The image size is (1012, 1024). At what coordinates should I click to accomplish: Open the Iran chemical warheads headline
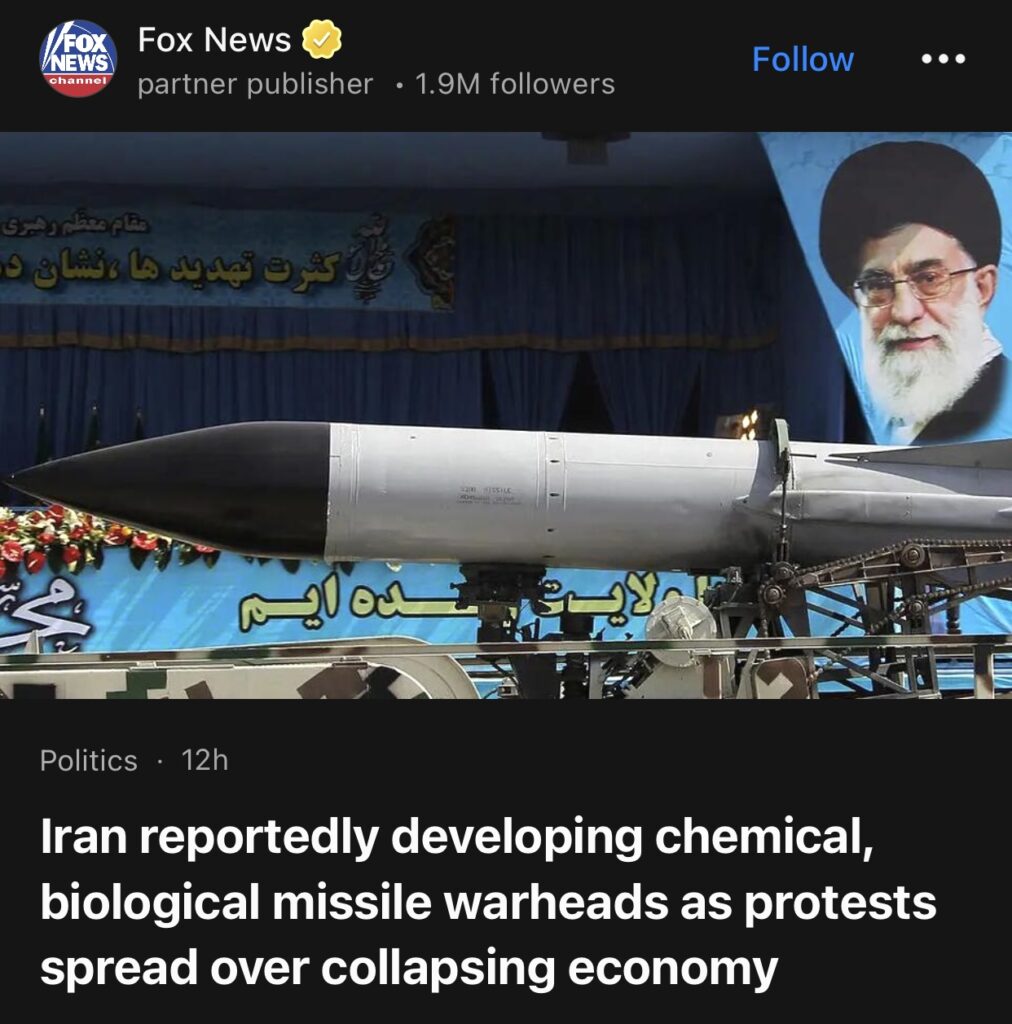click(x=488, y=901)
